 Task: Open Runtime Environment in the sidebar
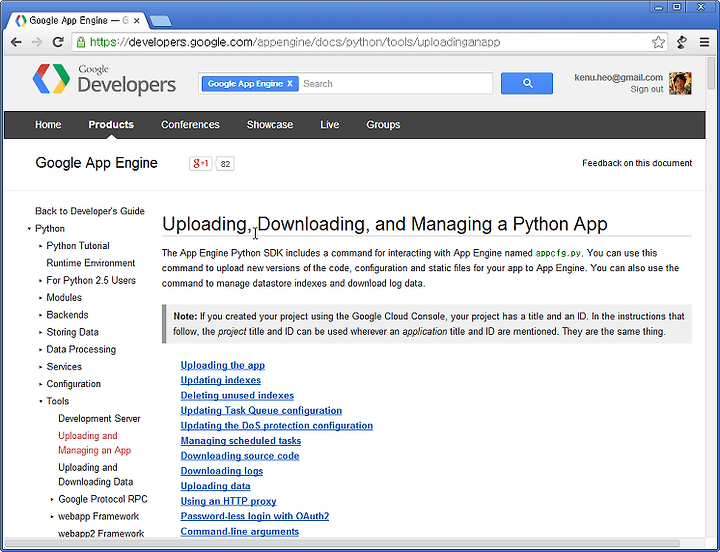pyautogui.click(x=91, y=263)
